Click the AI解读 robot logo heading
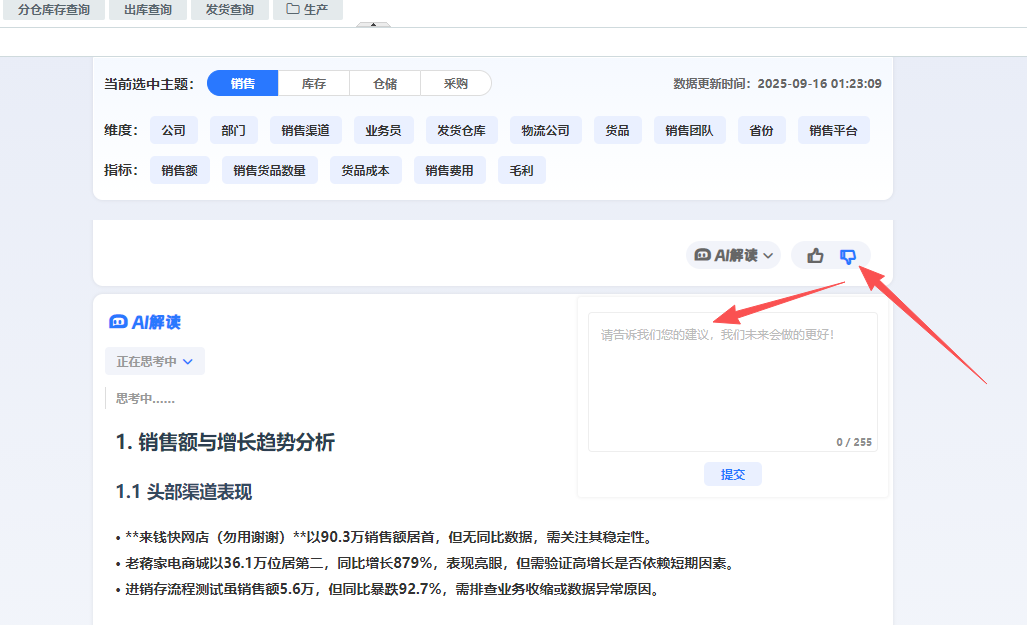The width and height of the screenshot is (1027, 625). (145, 322)
